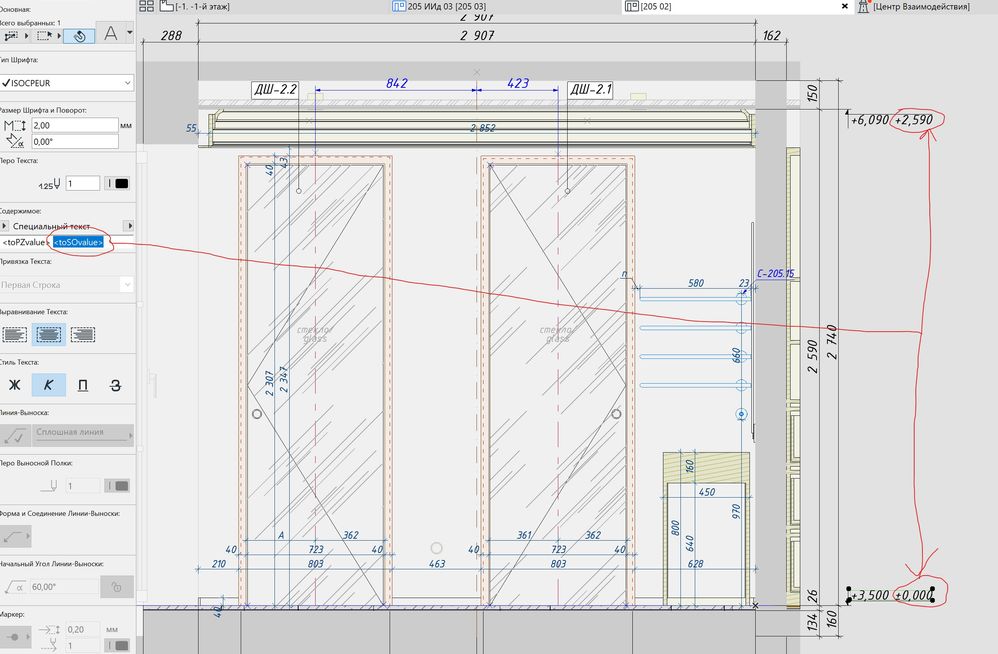The width and height of the screenshot is (998, 654).
Task: Click the marker size icon
Action: [50, 629]
